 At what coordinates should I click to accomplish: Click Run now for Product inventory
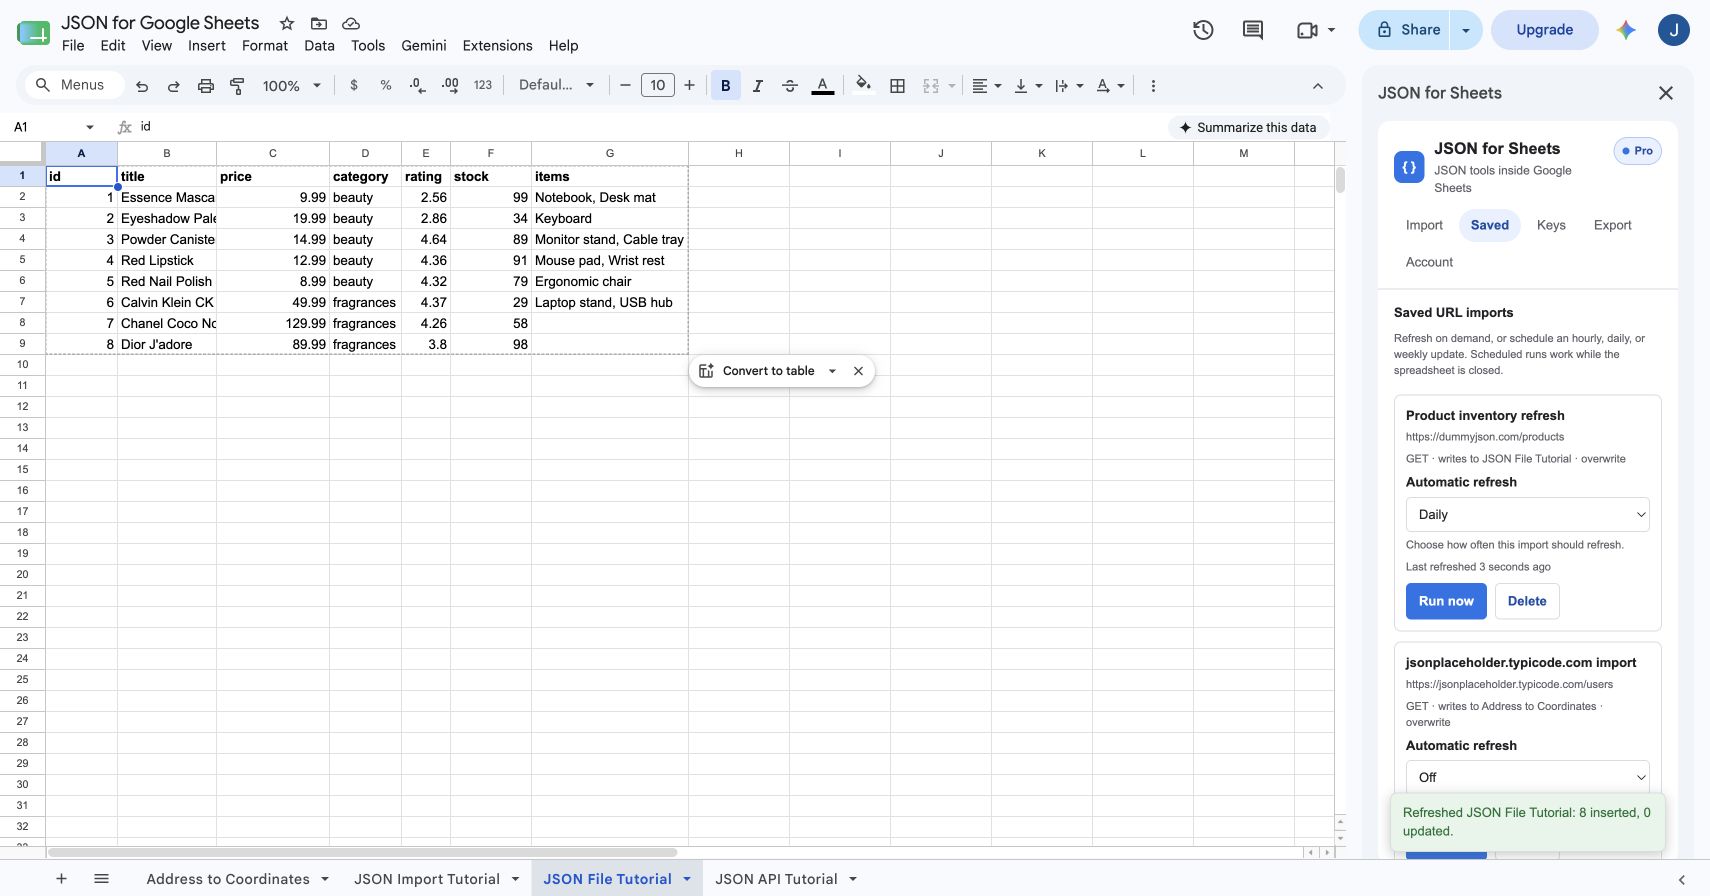tap(1446, 601)
